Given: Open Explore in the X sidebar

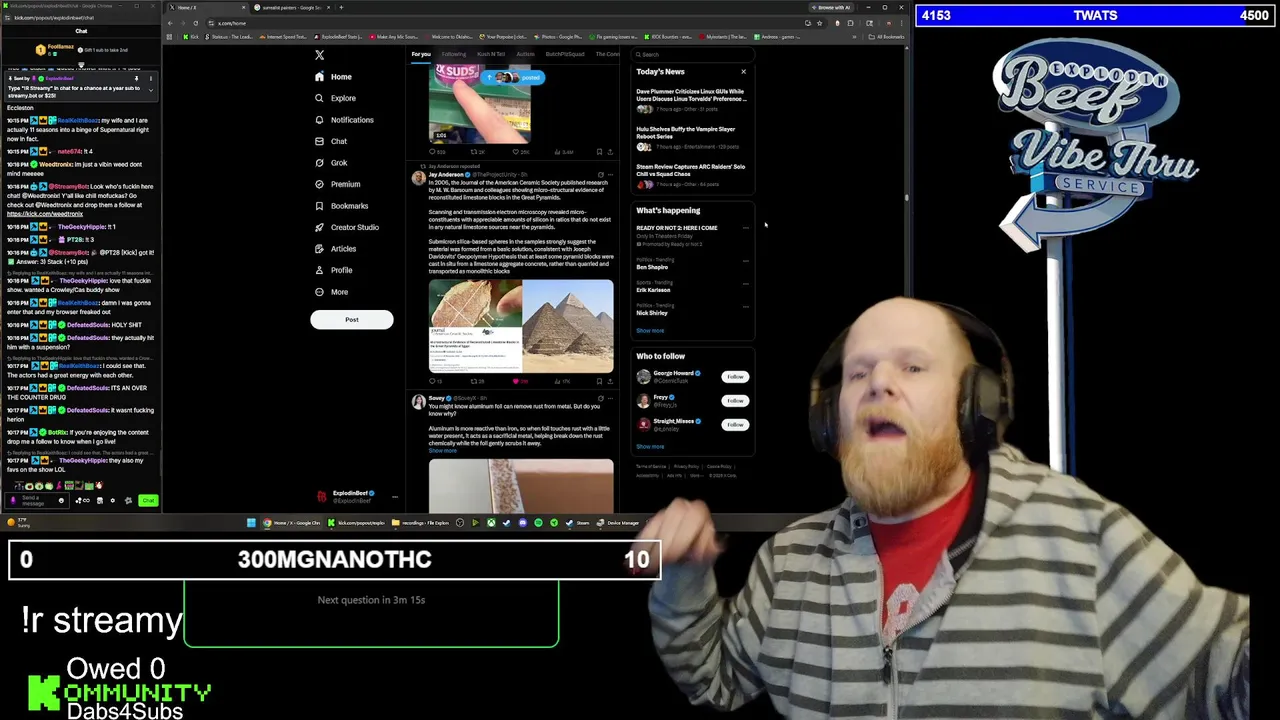Looking at the screenshot, I should click(x=335, y=98).
